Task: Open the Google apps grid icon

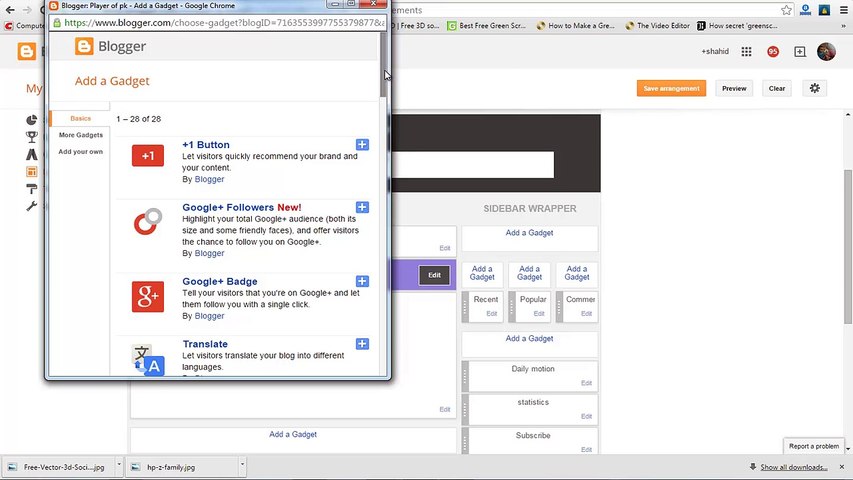Action: click(746, 51)
